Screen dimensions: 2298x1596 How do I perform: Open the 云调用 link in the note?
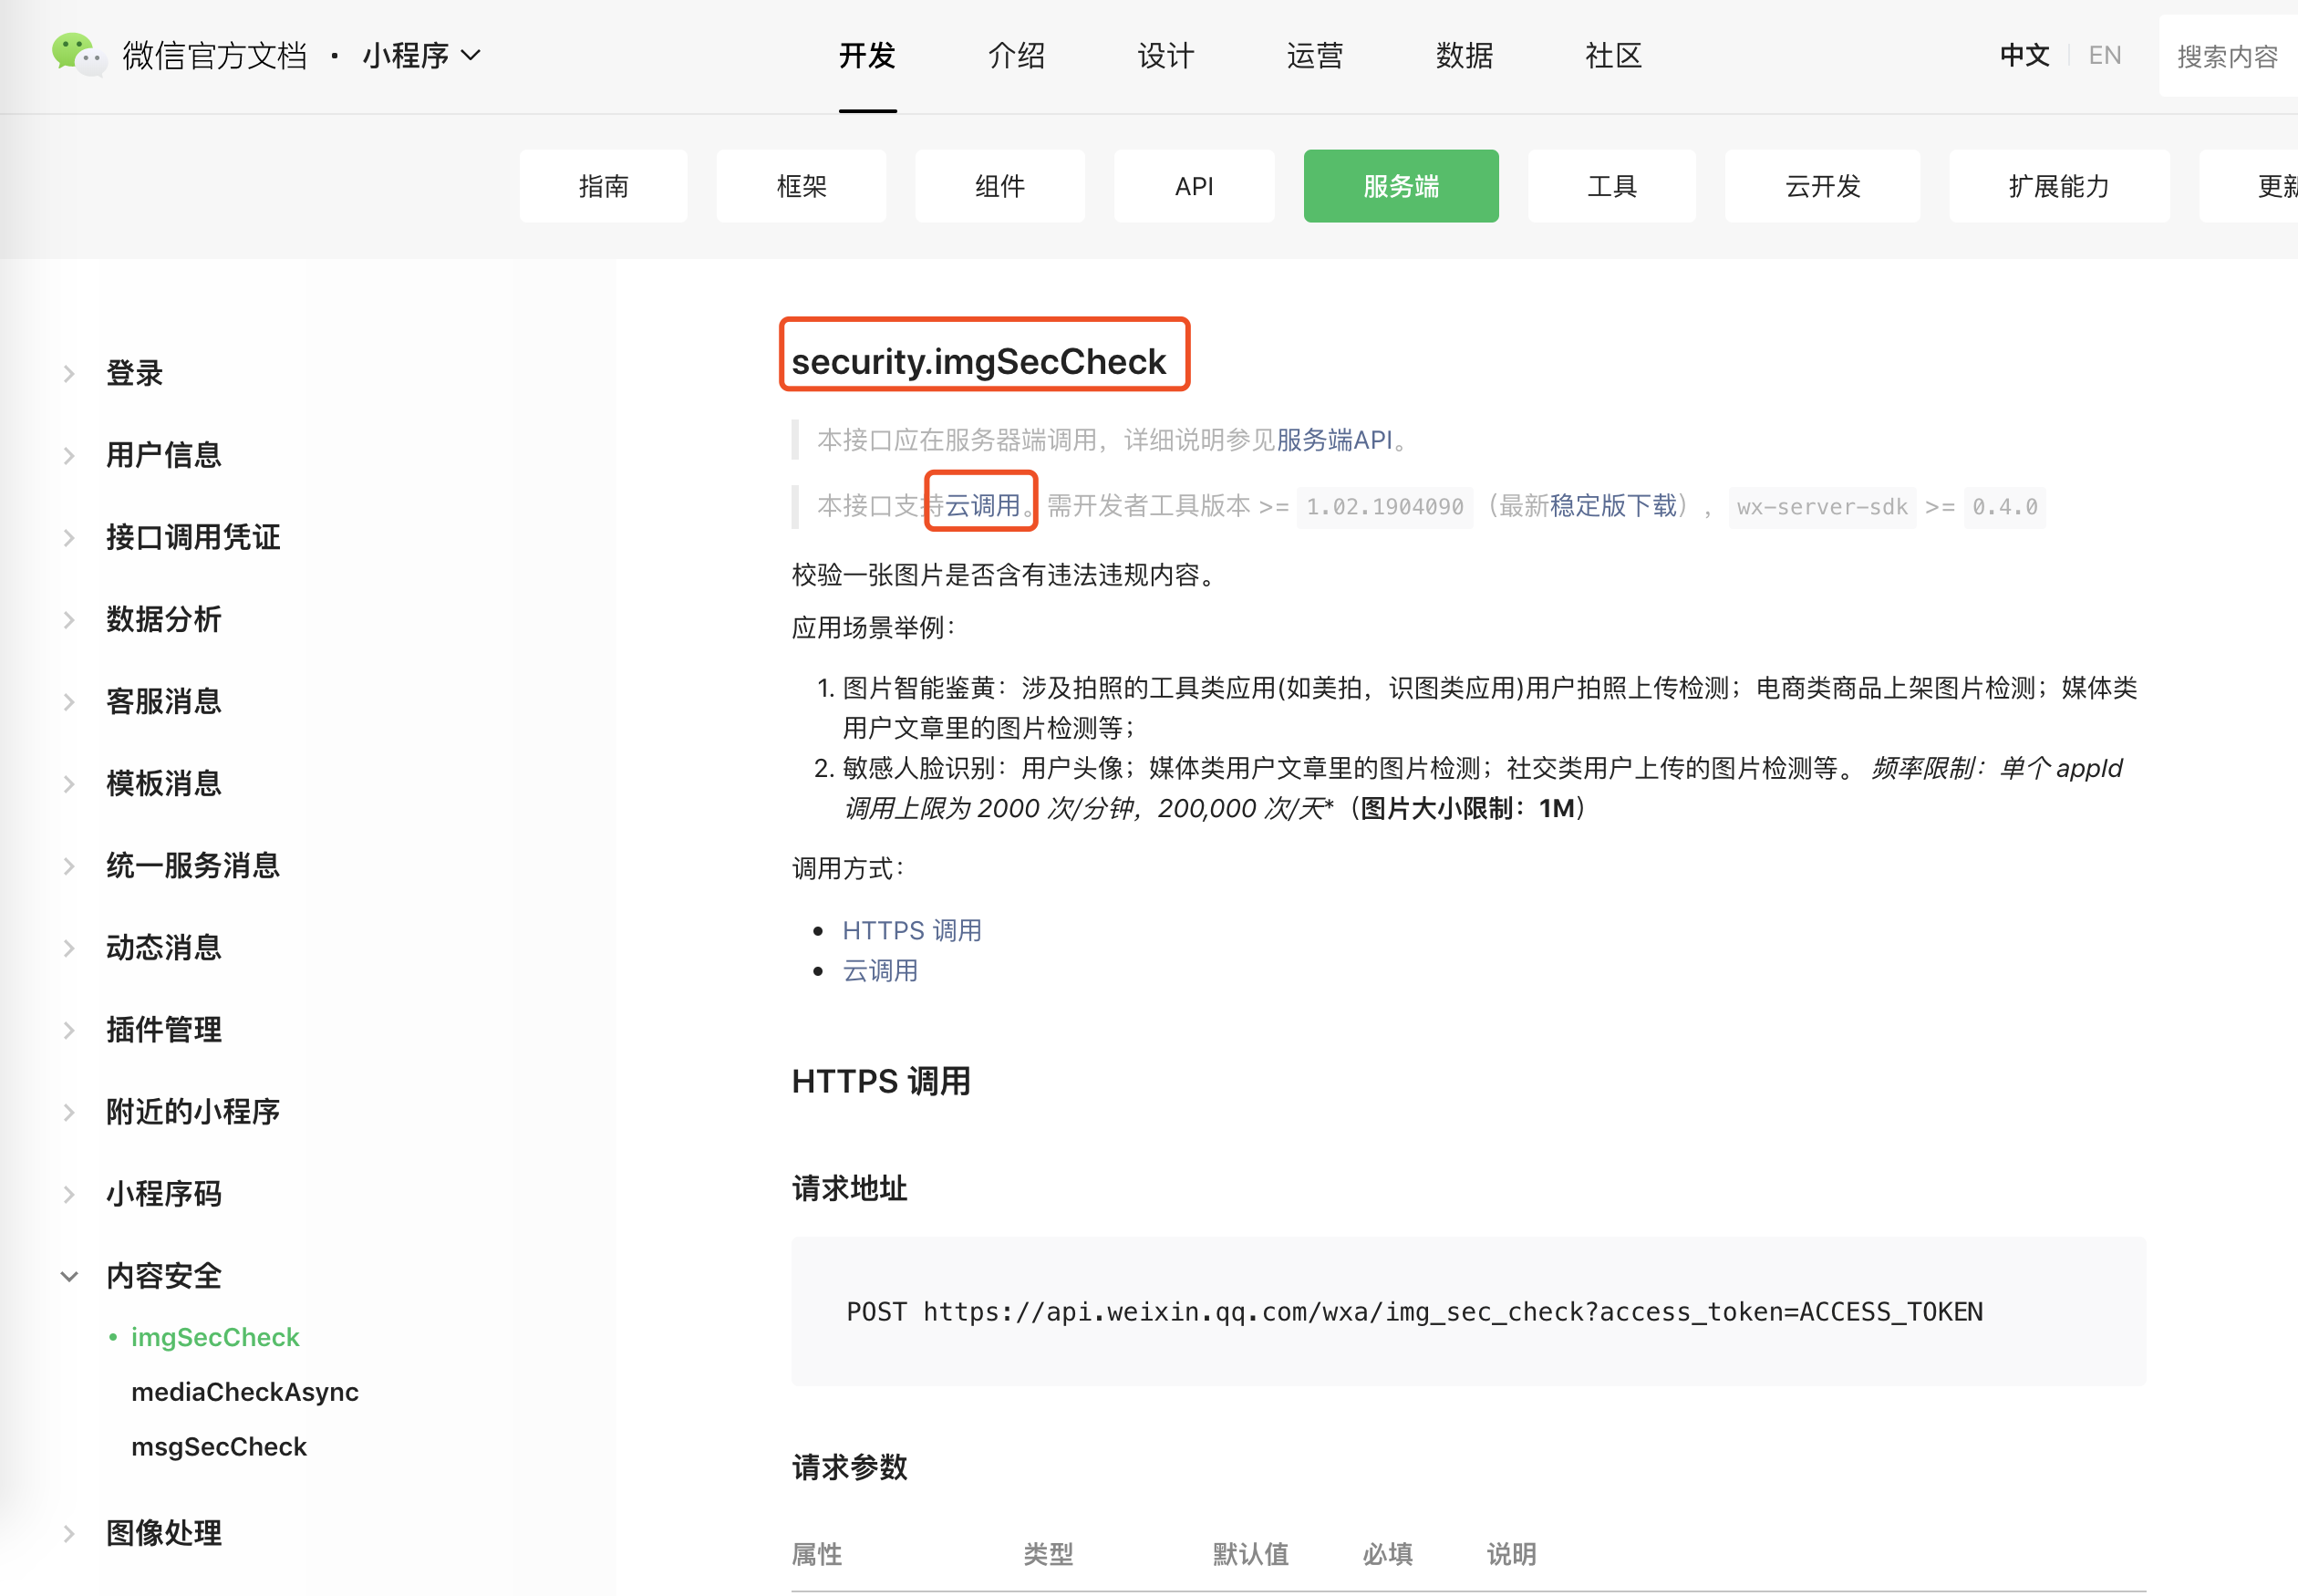click(982, 506)
